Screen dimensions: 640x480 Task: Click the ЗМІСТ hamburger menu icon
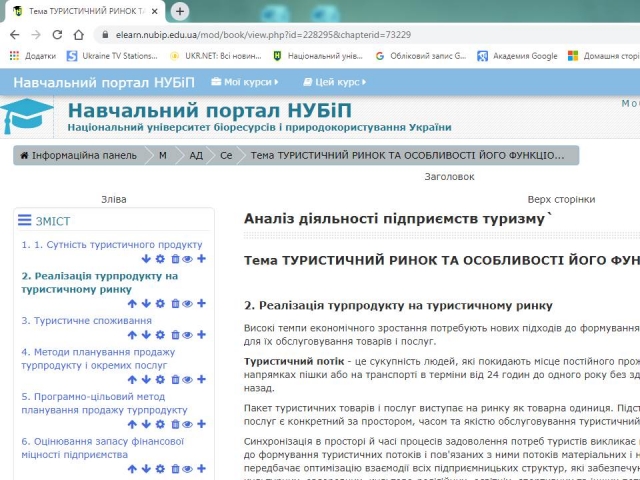(x=24, y=221)
